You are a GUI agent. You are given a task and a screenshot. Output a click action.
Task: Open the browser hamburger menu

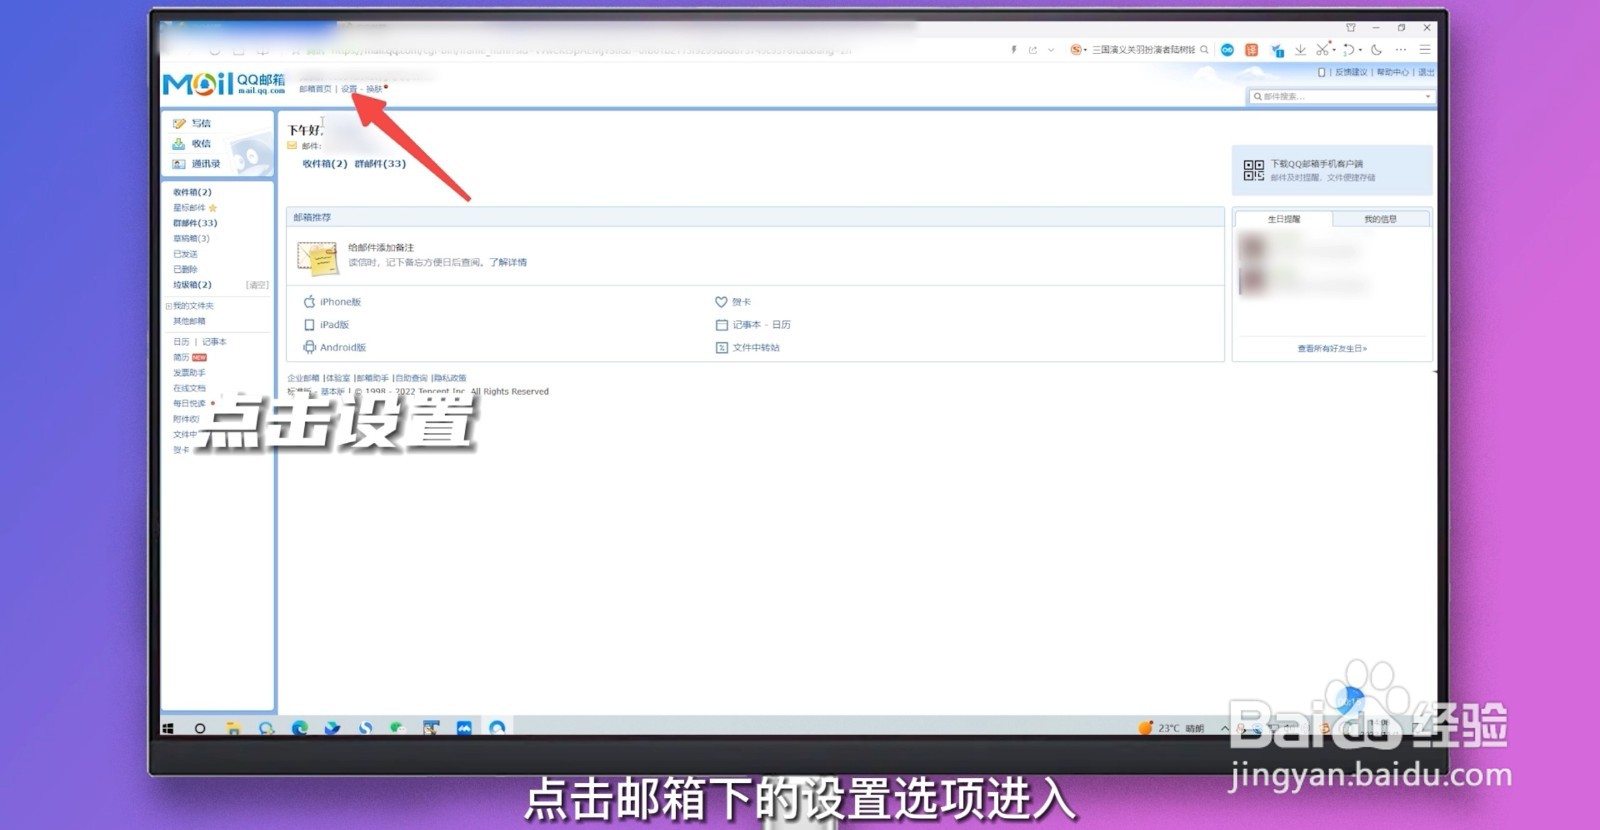click(x=1425, y=49)
